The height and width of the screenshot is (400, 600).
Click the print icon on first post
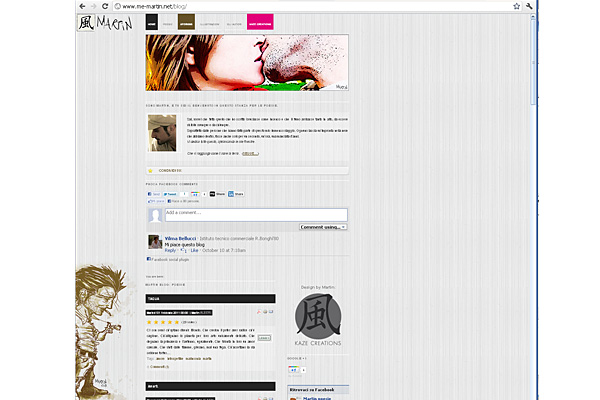pyautogui.click(x=265, y=312)
